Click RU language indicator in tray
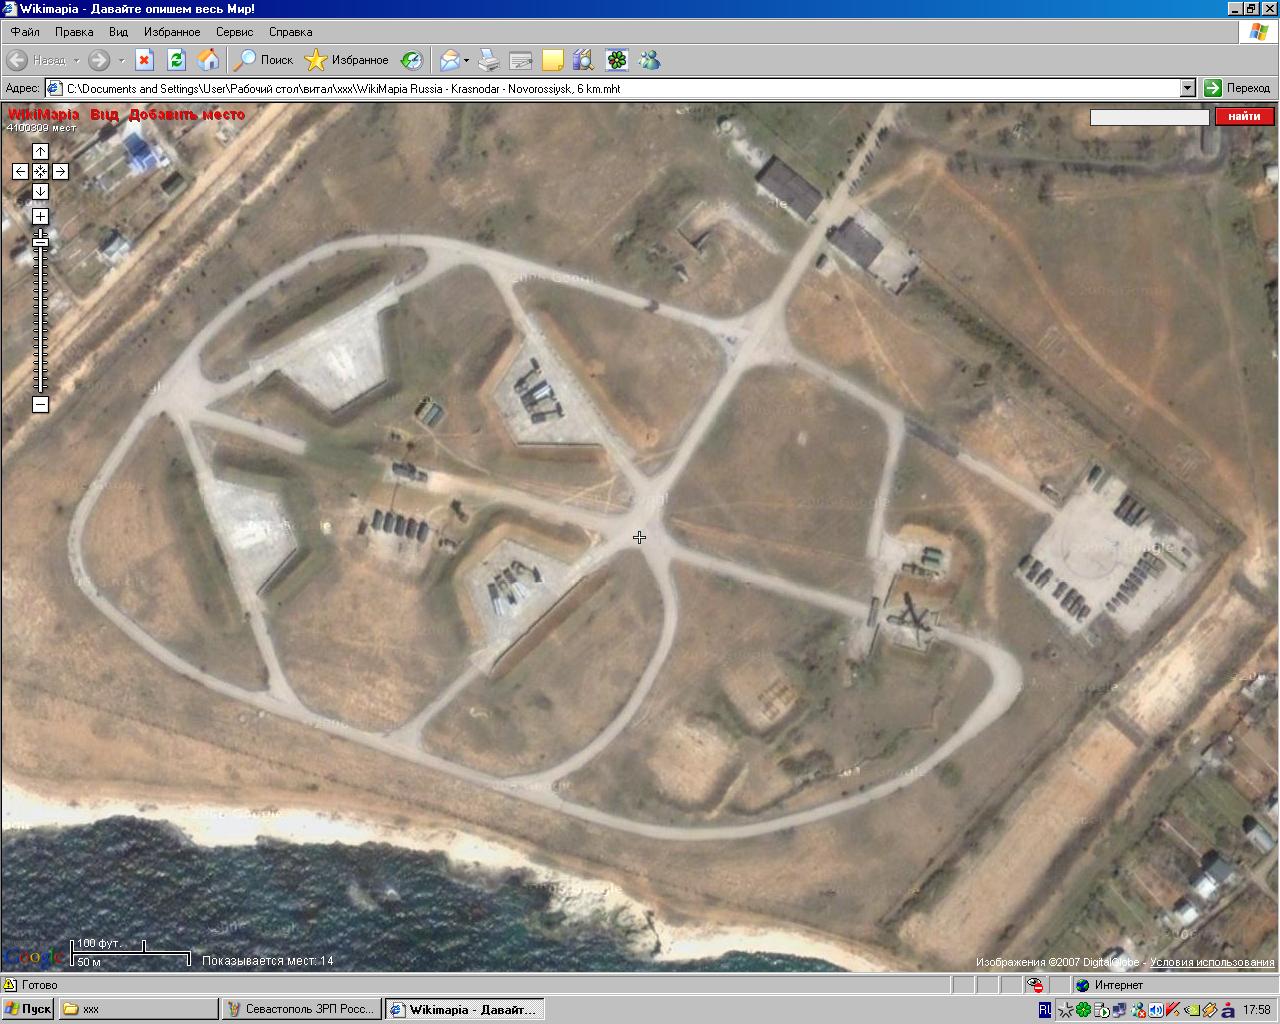1280x1024 pixels. pyautogui.click(x=1045, y=1010)
